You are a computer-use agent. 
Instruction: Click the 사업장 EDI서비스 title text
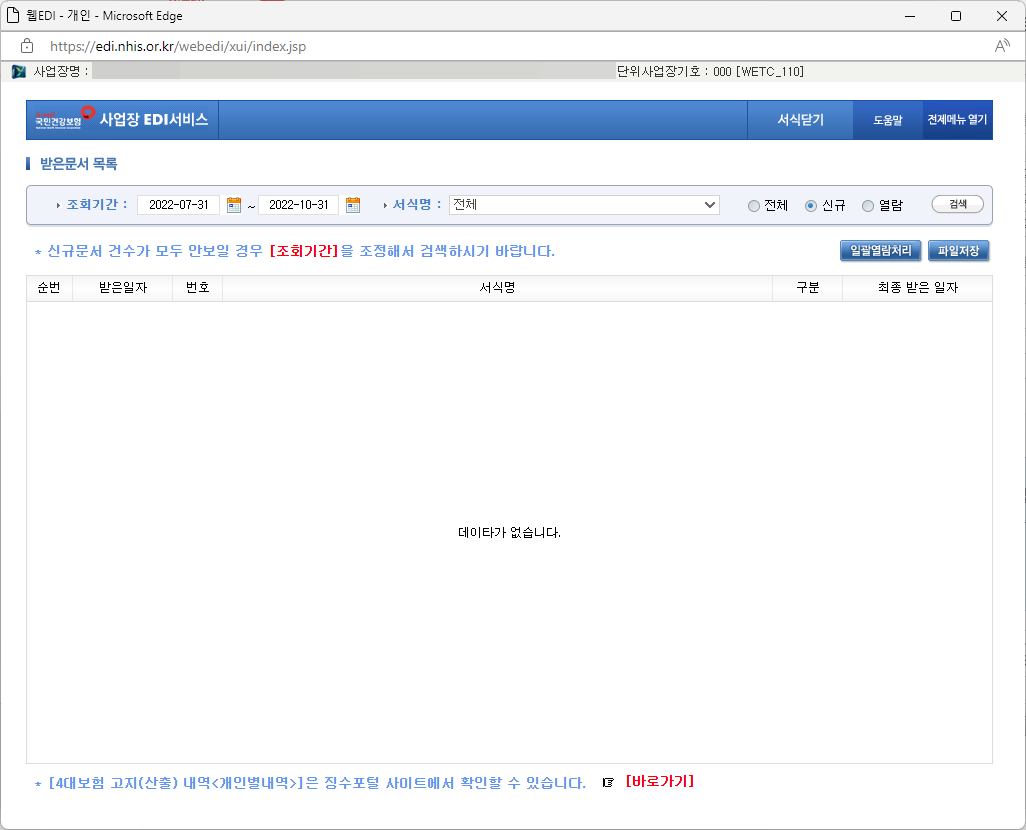(x=154, y=119)
